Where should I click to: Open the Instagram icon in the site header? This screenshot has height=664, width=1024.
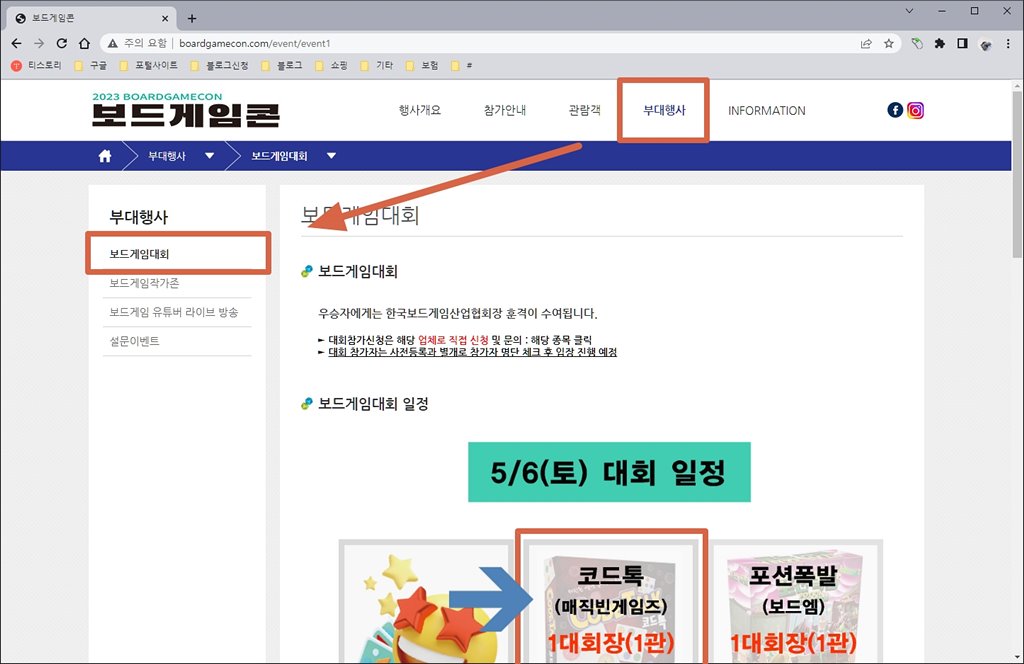915,110
